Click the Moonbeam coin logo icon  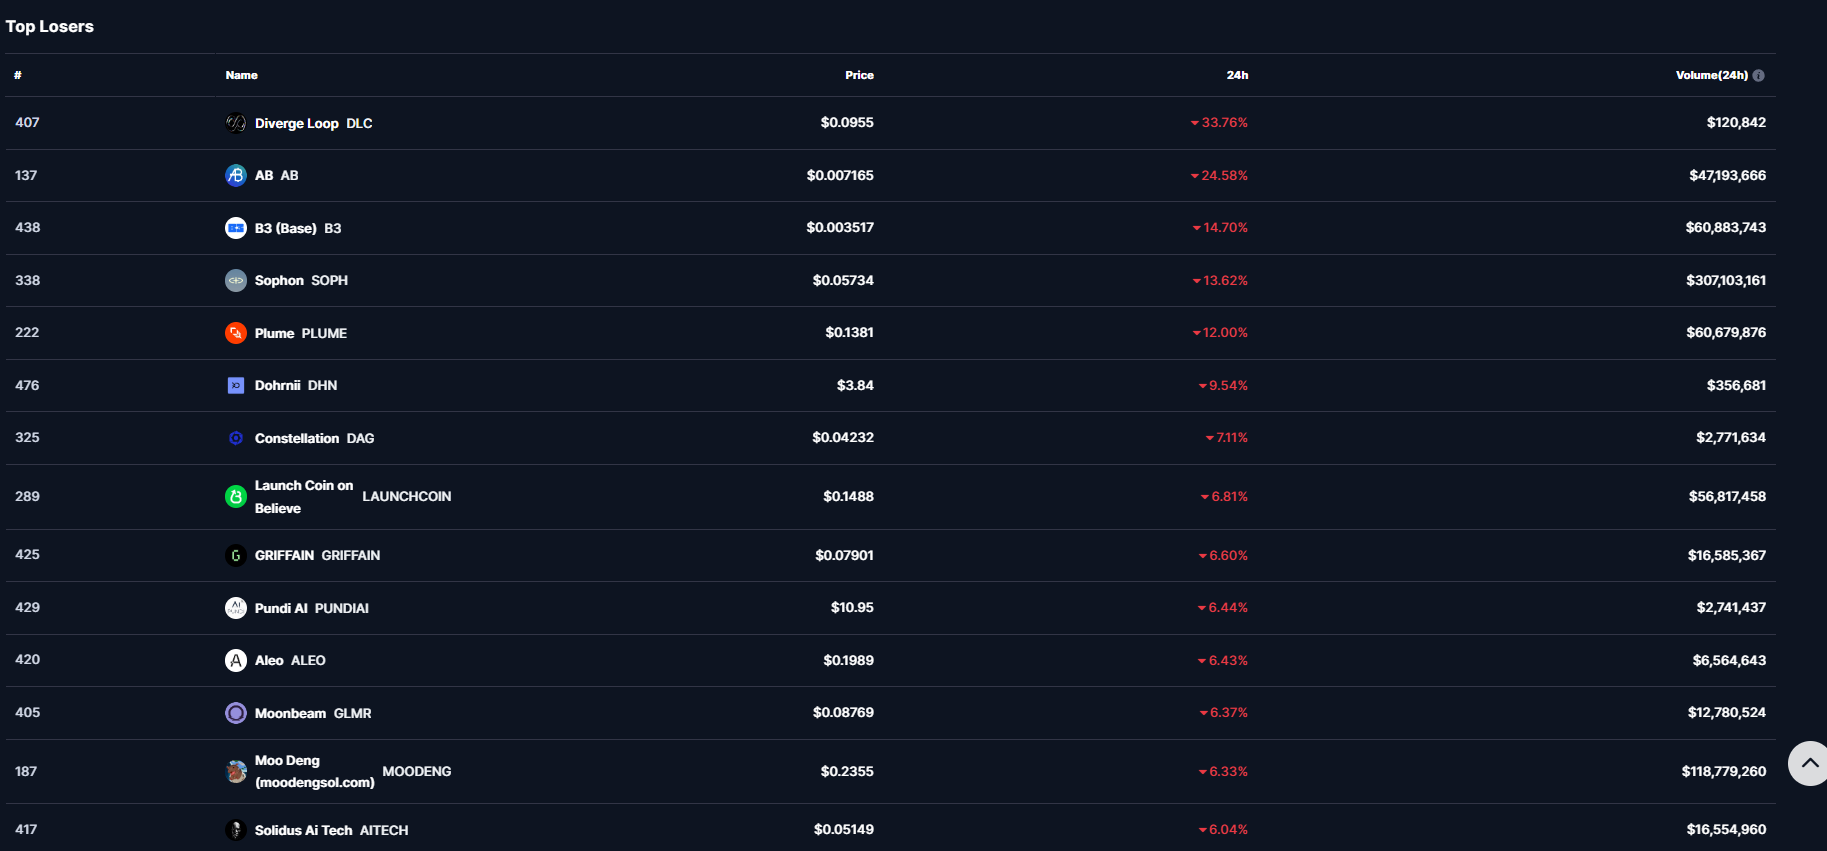(x=236, y=713)
